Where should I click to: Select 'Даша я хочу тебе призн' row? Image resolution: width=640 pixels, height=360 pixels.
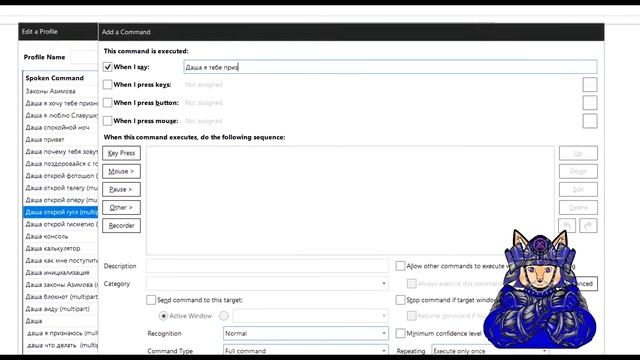(60, 103)
